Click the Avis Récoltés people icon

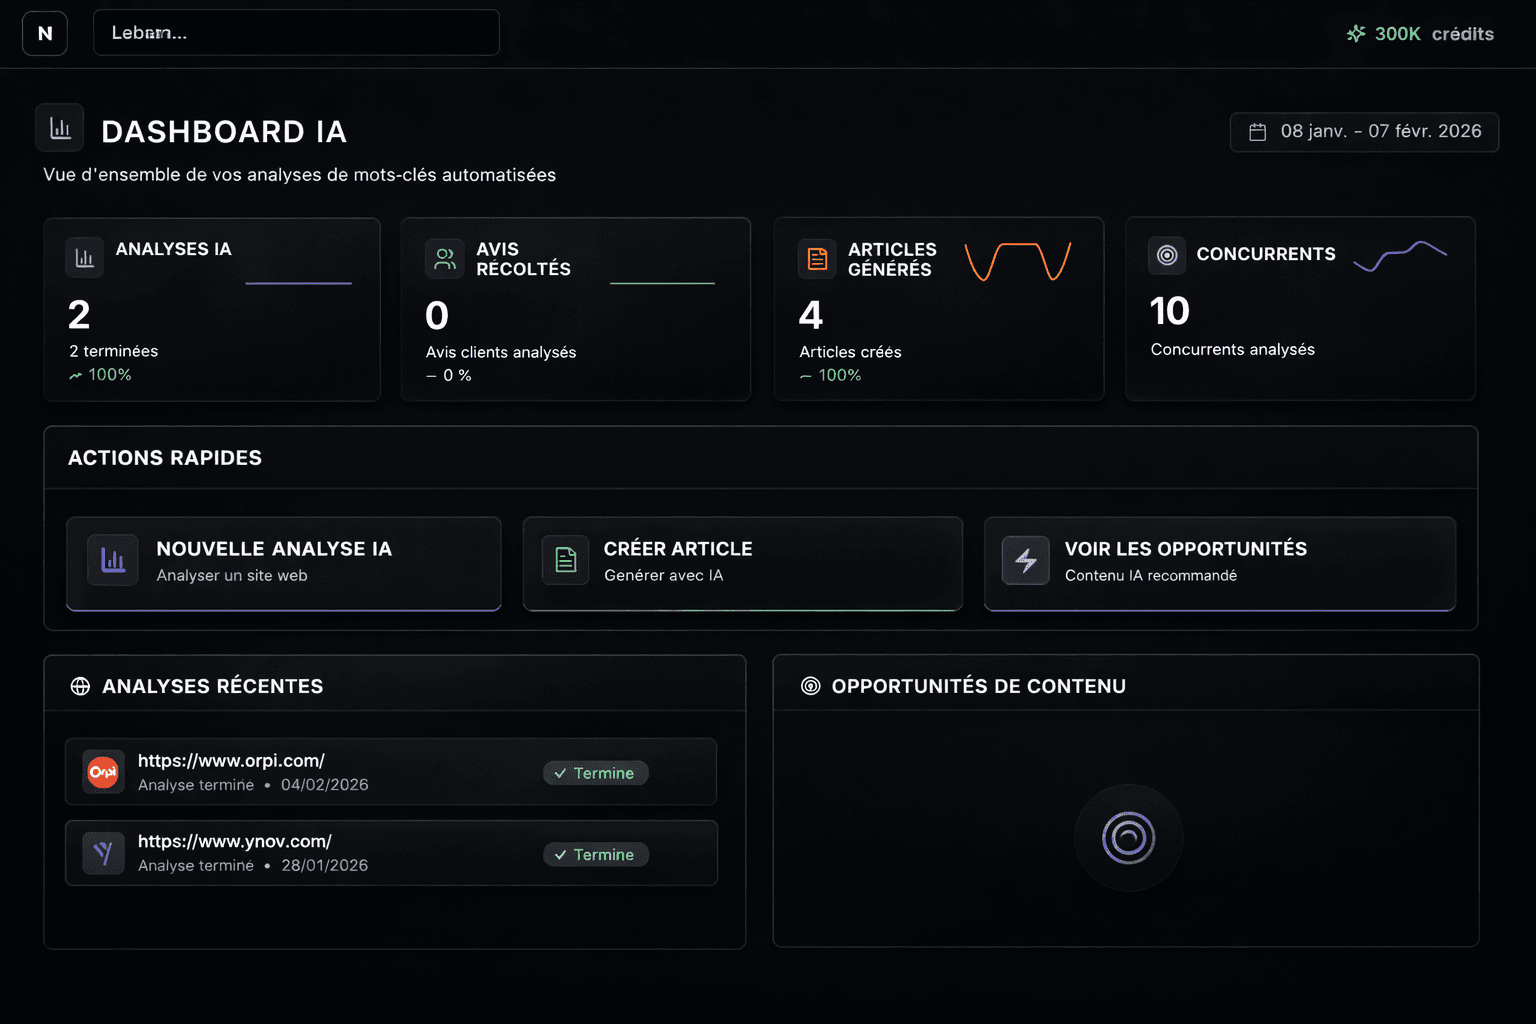point(446,259)
